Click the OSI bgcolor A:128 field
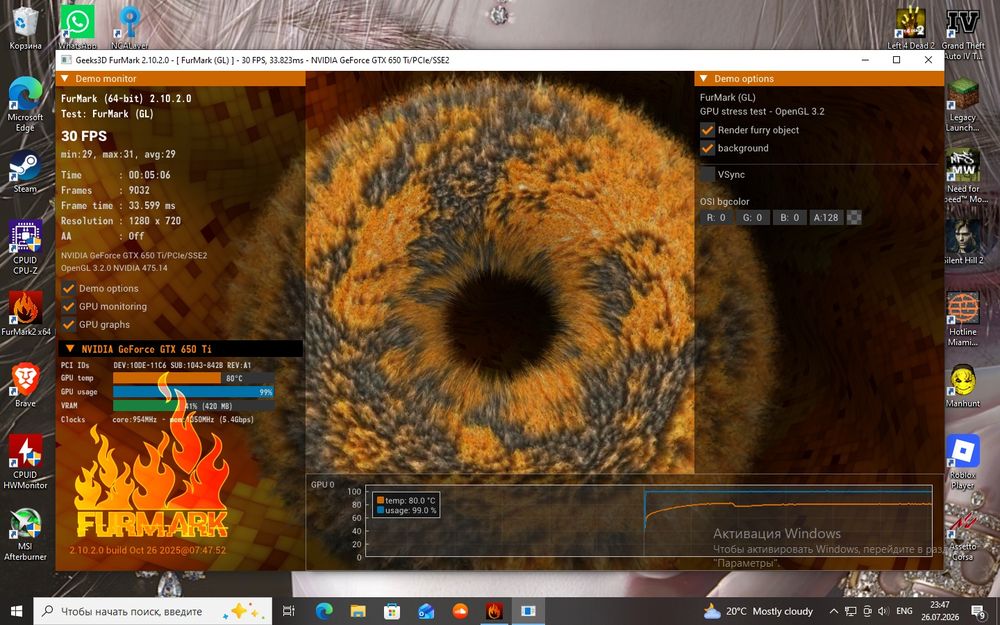Image resolution: width=1000 pixels, height=625 pixels. click(x=826, y=217)
